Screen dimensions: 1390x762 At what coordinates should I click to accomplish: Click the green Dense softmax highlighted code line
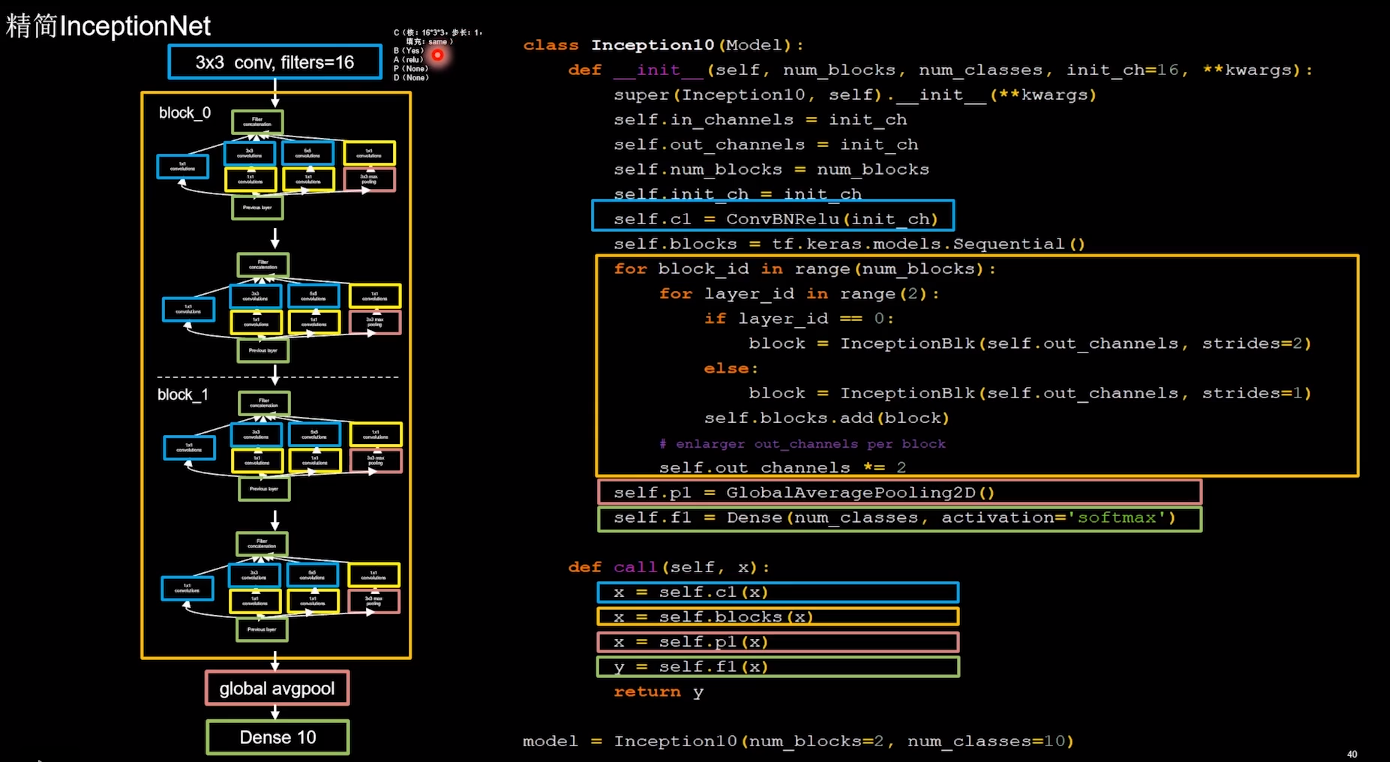pos(898,517)
